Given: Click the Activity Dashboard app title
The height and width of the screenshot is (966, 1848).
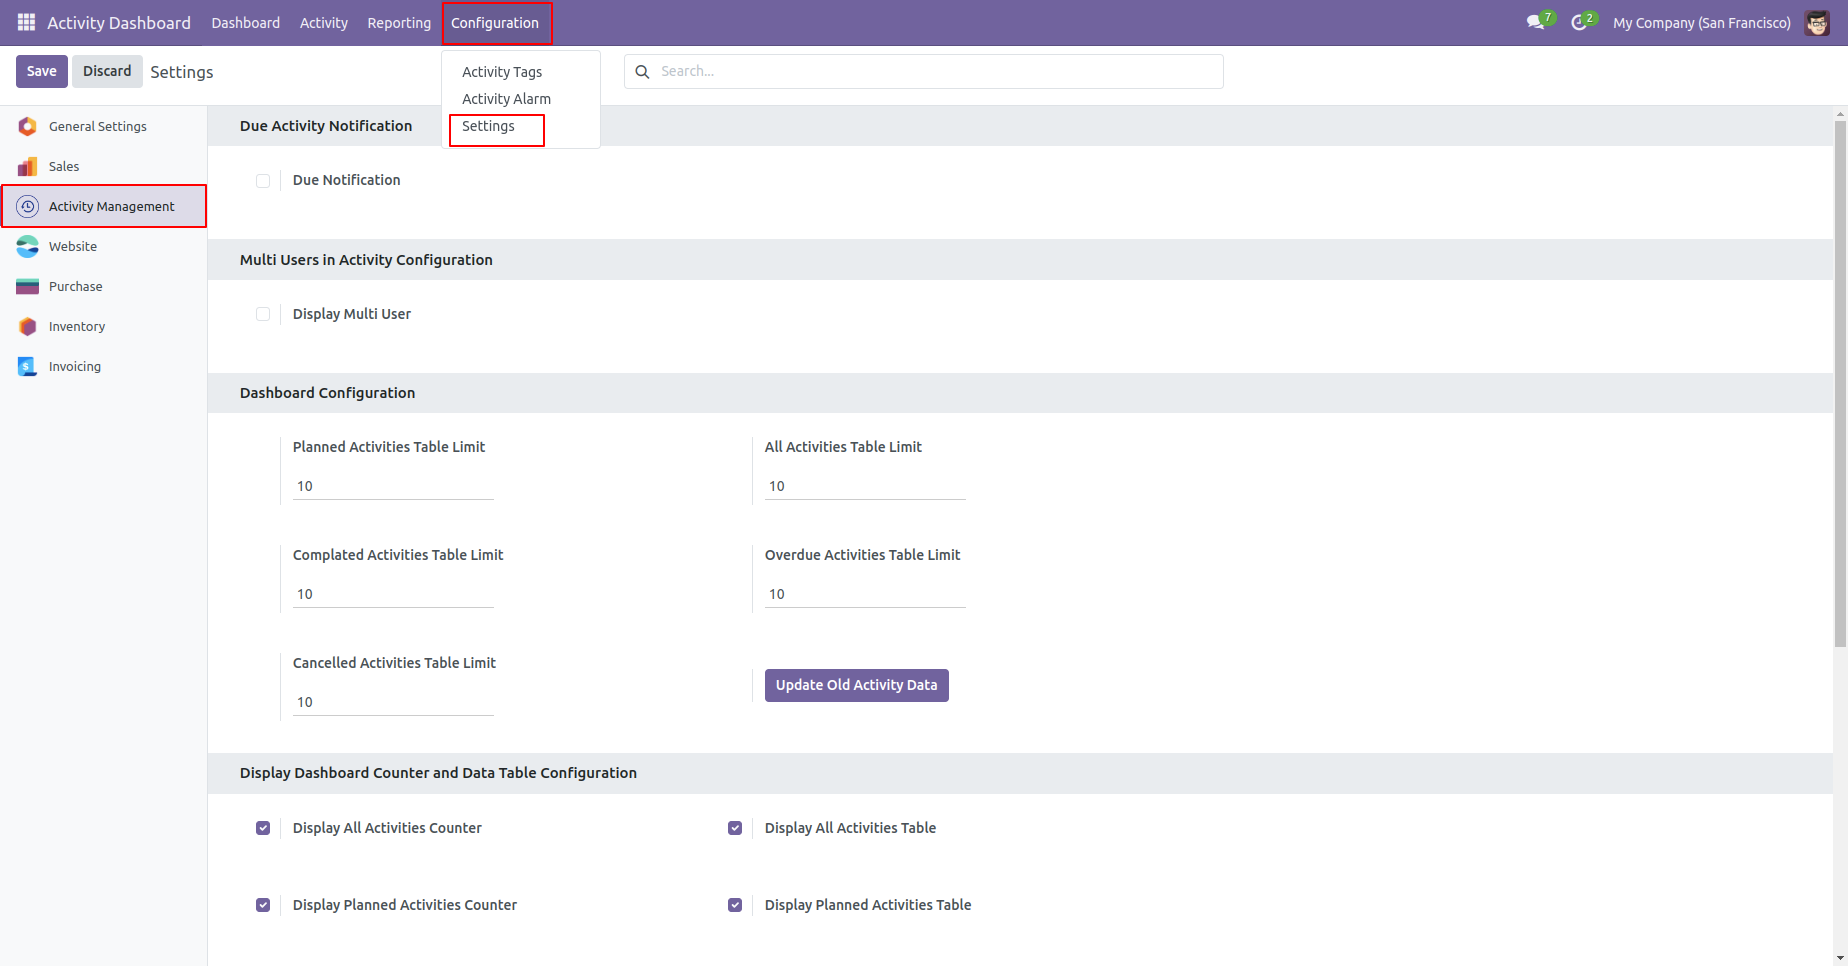Looking at the screenshot, I should click(119, 22).
